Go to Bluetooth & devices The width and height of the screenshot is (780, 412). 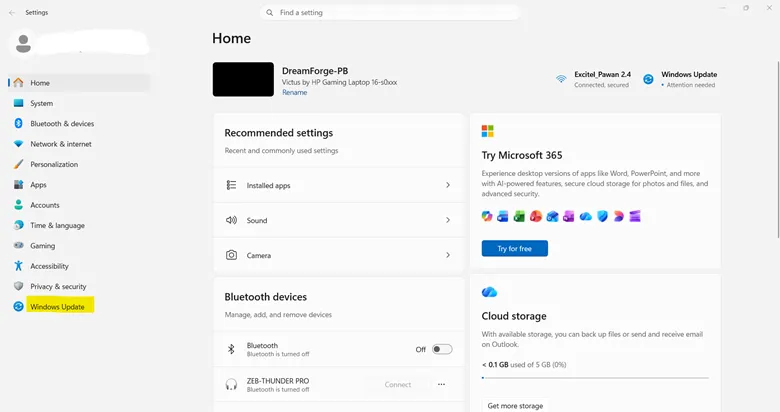tap(79, 123)
